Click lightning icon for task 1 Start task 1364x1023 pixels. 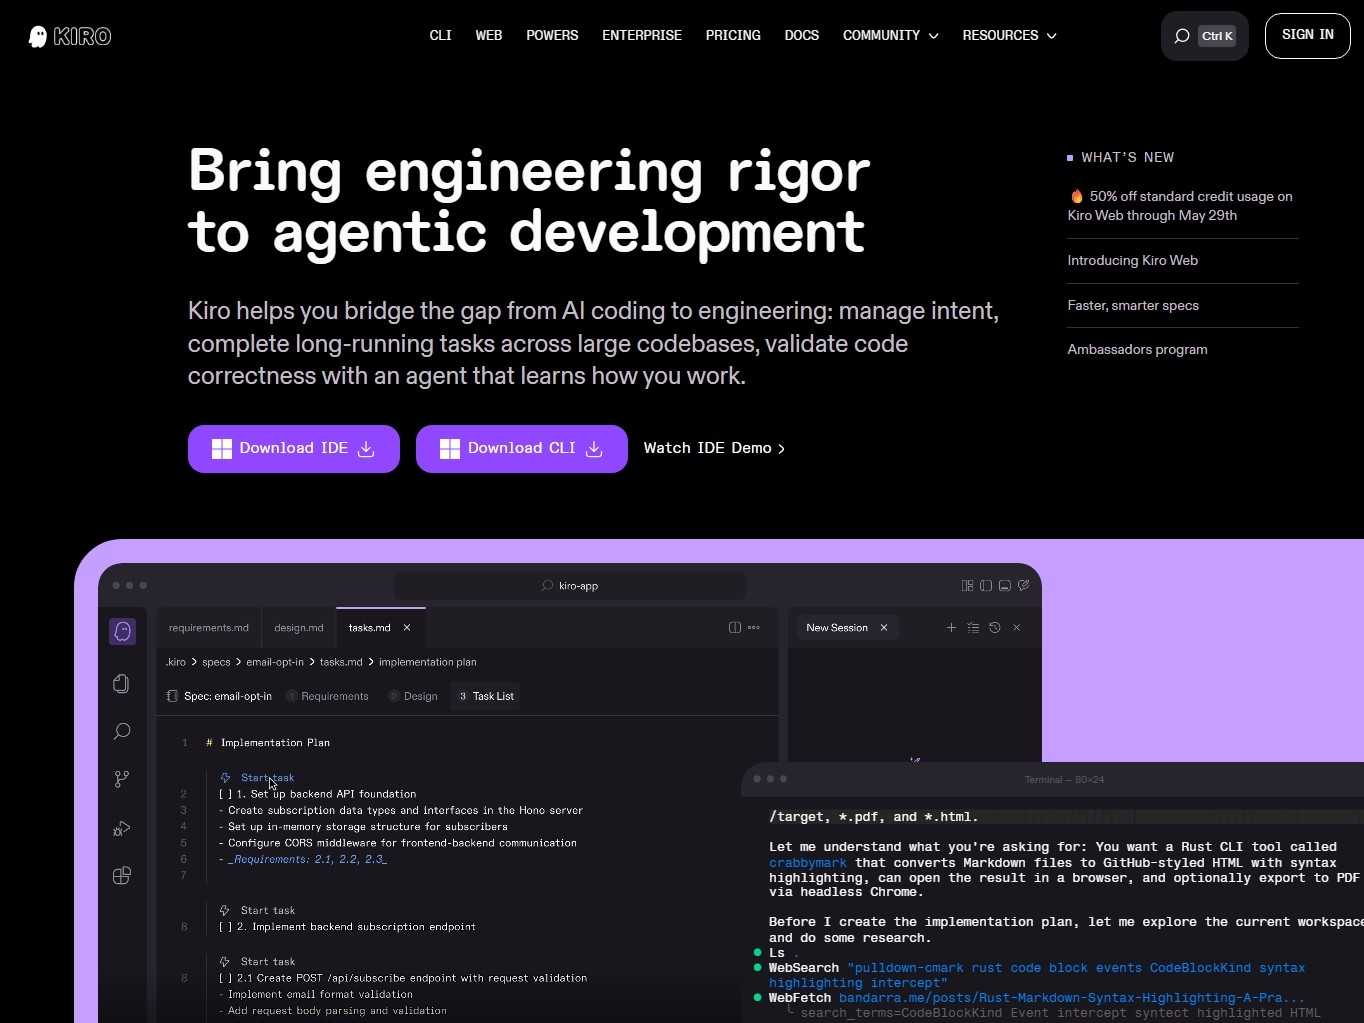pyautogui.click(x=225, y=778)
